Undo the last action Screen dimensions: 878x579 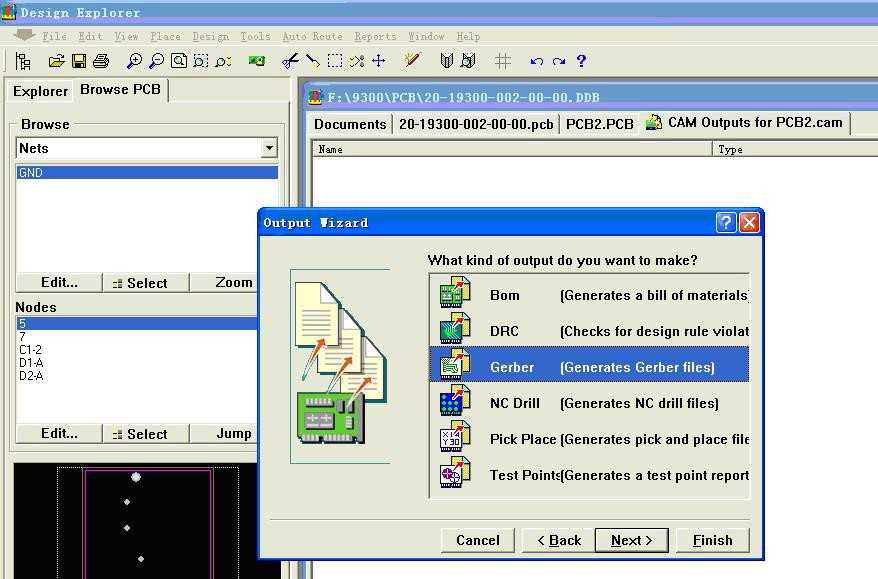pos(536,61)
